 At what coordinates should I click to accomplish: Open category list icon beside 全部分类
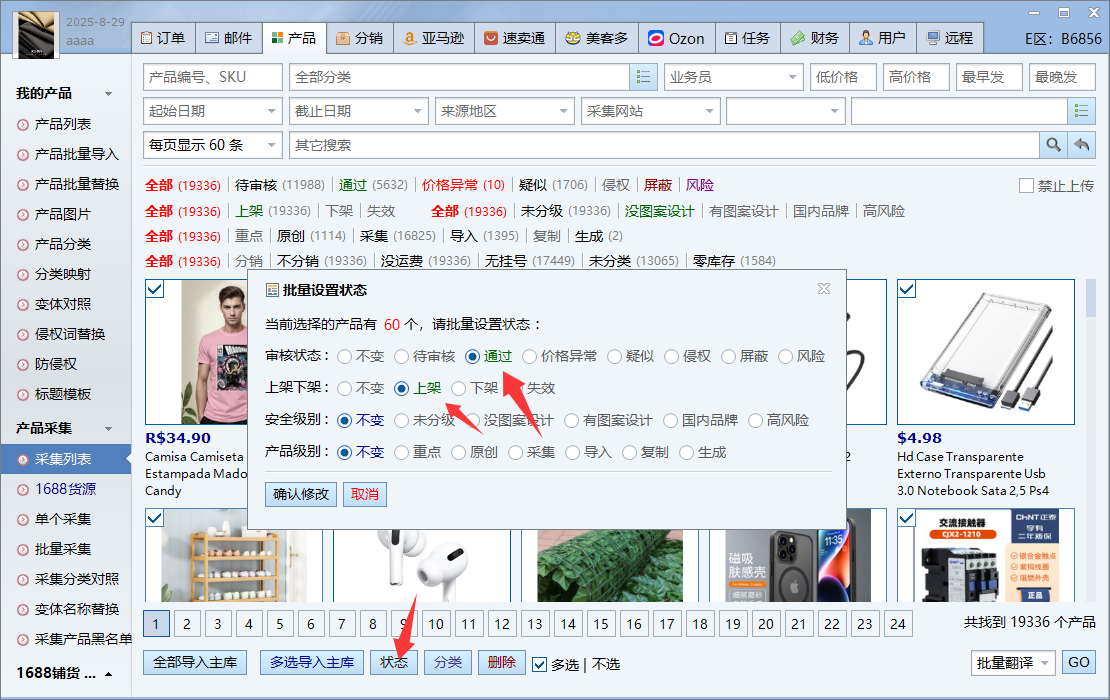click(x=643, y=77)
